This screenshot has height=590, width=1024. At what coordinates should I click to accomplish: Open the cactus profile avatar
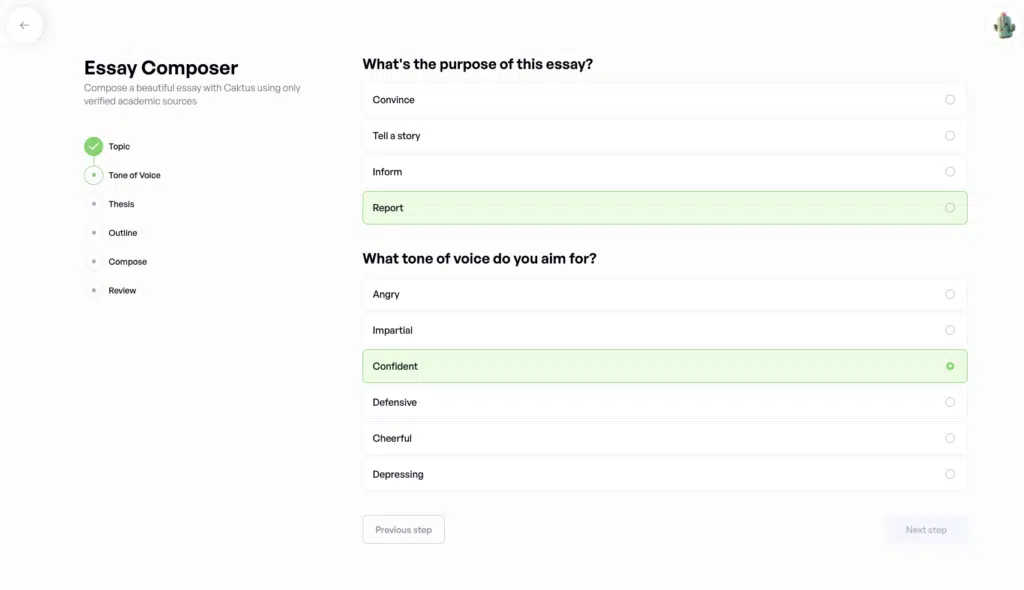tap(1004, 26)
